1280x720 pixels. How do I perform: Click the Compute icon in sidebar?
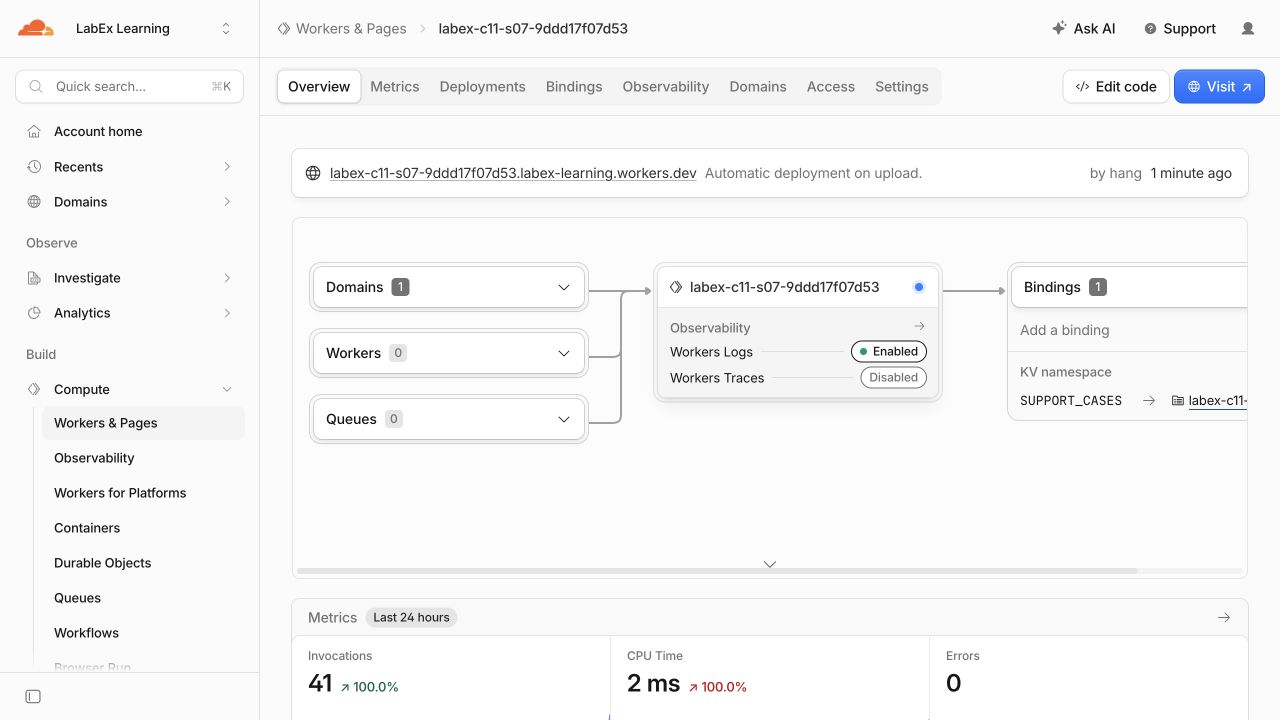(x=34, y=389)
